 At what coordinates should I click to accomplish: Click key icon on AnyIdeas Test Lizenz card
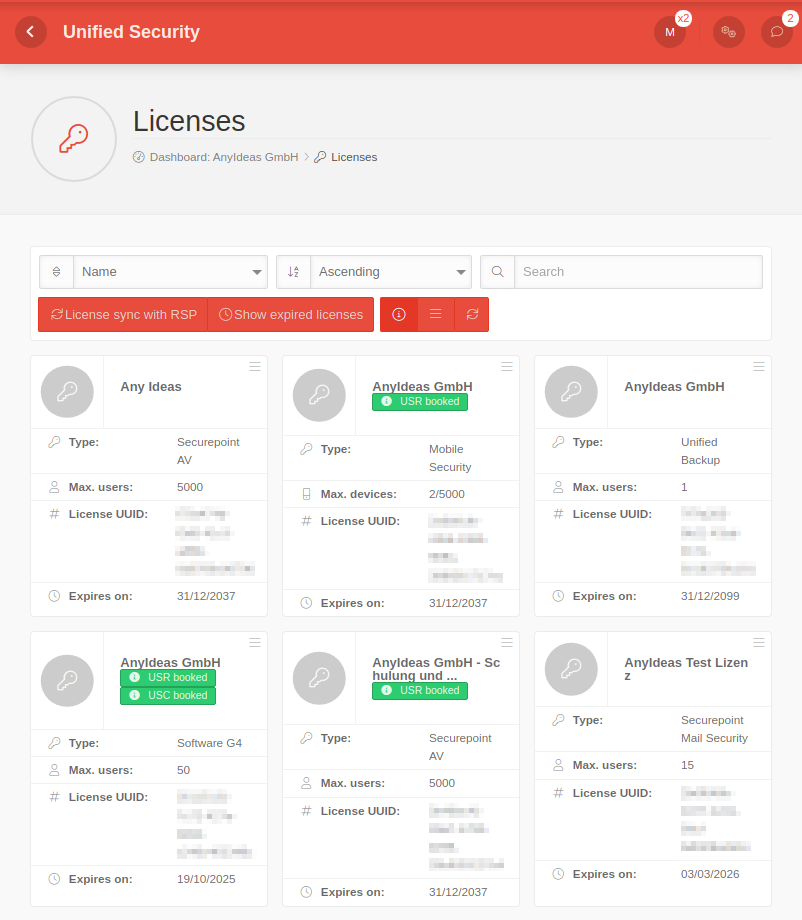(571, 668)
